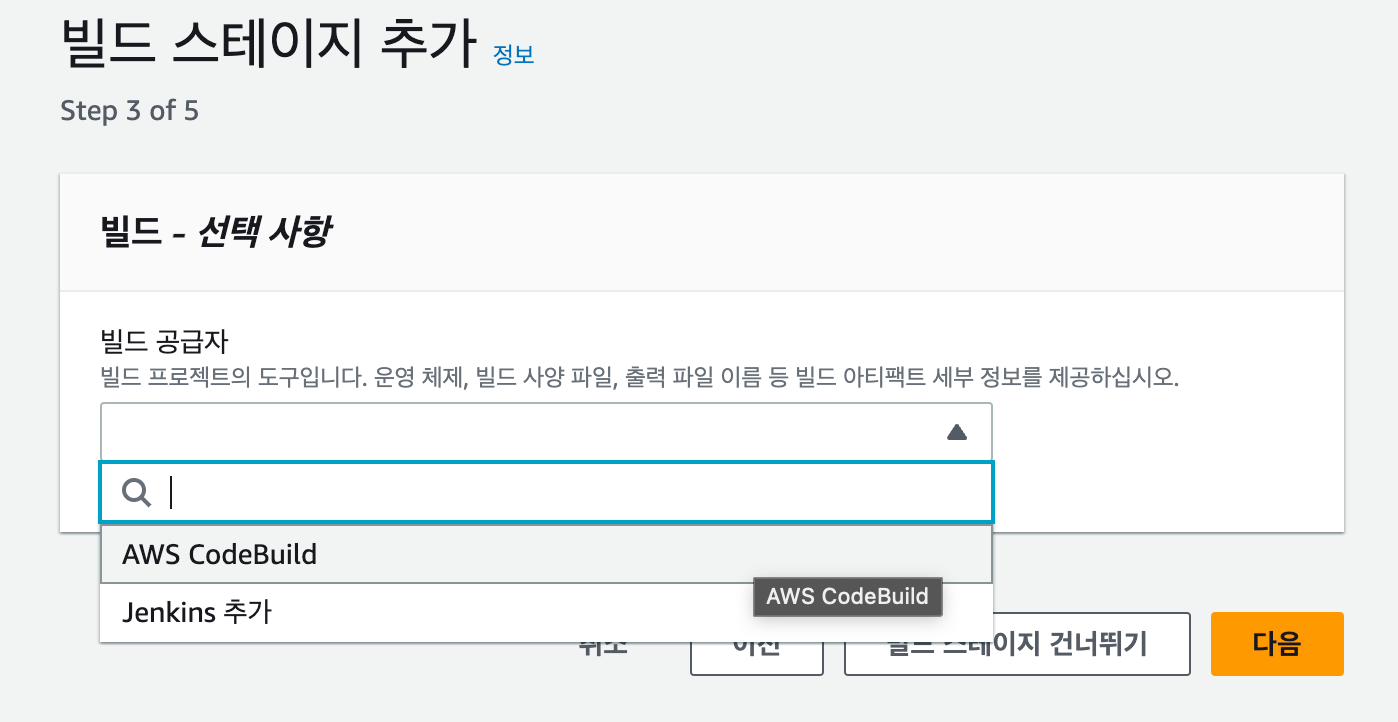Choose the Jenkins 추가 option
Viewport: 1398px width, 722px height.
546,612
